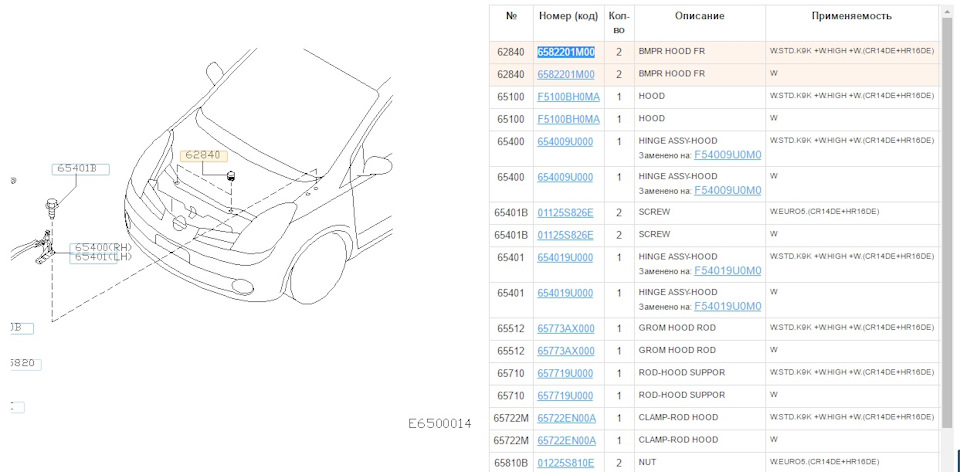
Task: Open the first 654019U000 hinge part link
Action: 565,257
